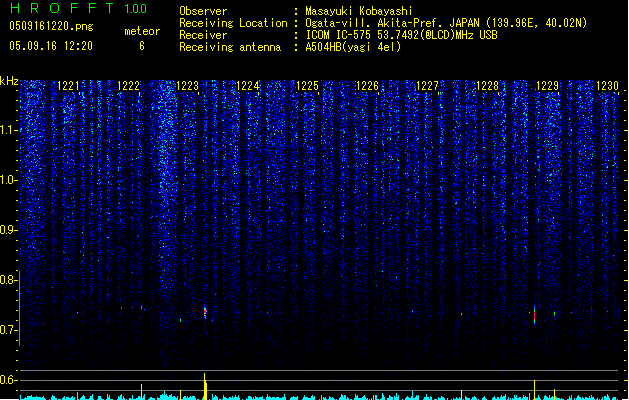Click the HROFFT title text

point(62,8)
